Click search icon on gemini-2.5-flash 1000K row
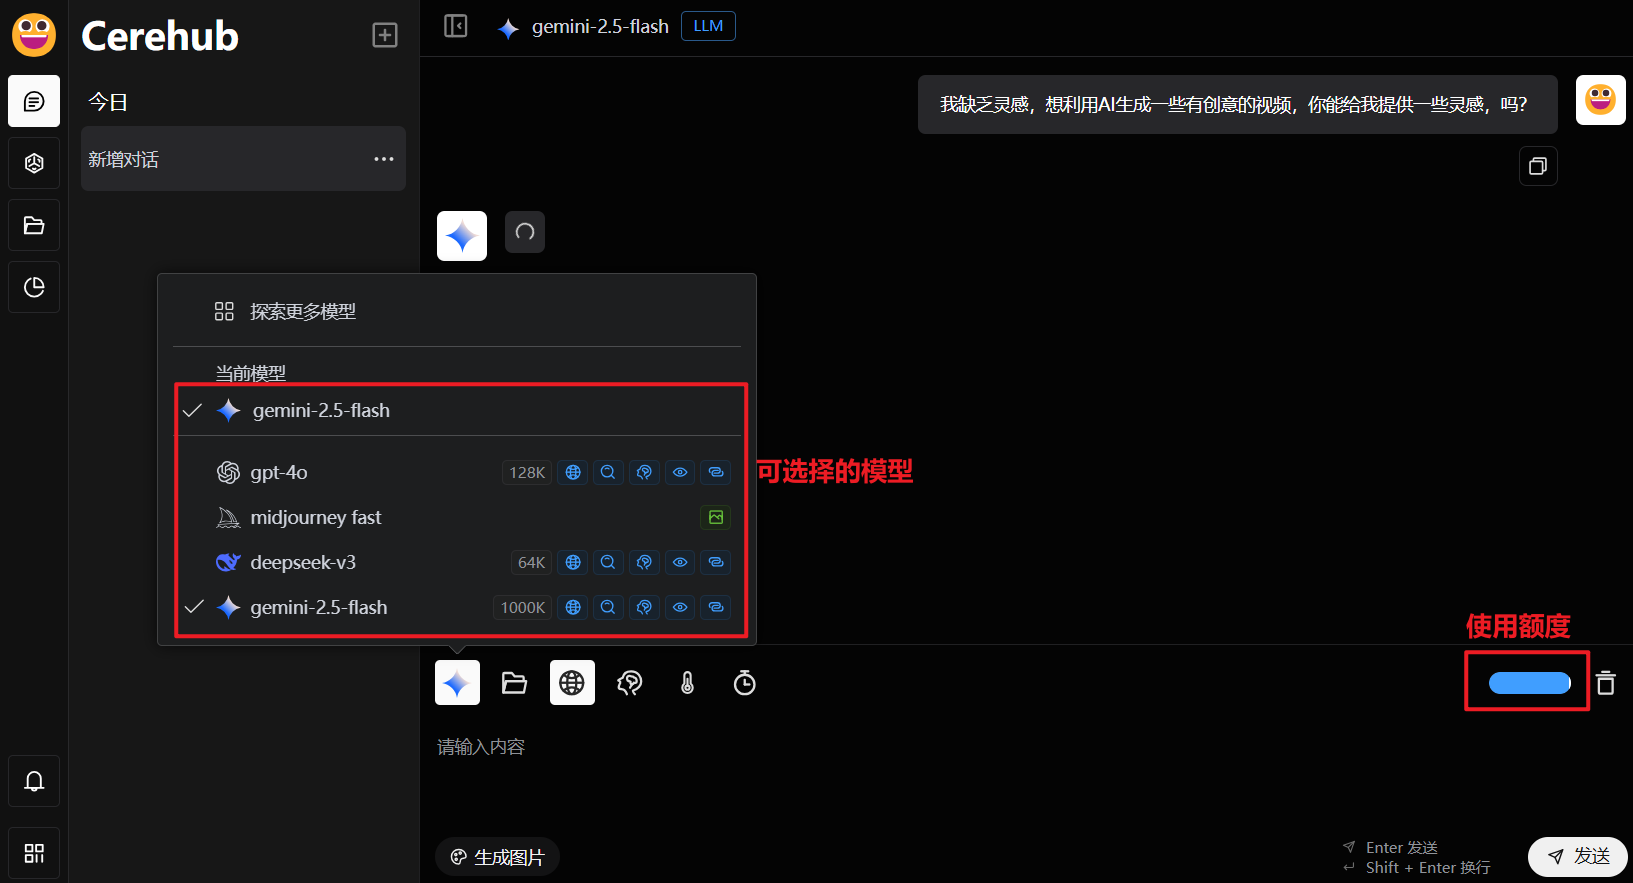Screen dimensions: 1633x883 point(608,607)
